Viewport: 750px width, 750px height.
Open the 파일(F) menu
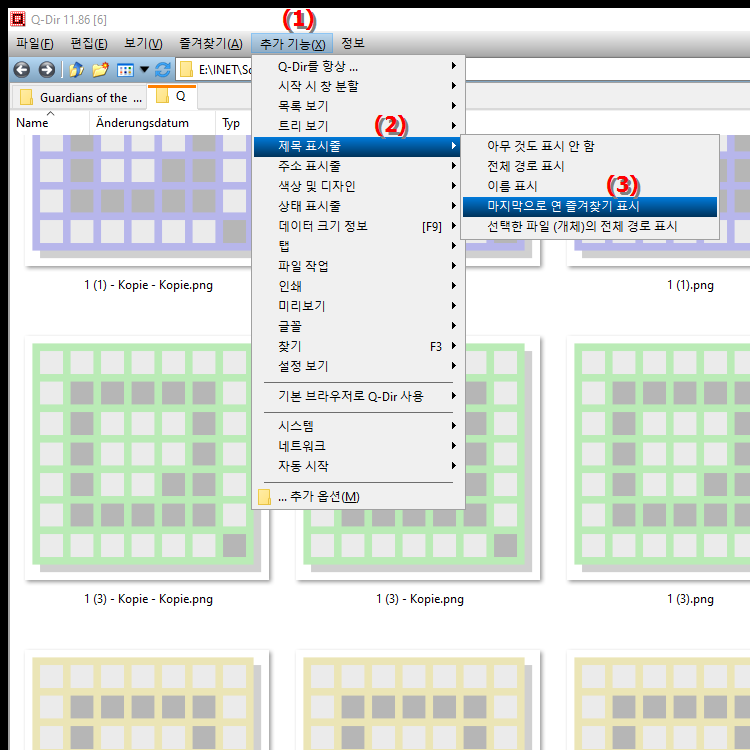pyautogui.click(x=34, y=44)
